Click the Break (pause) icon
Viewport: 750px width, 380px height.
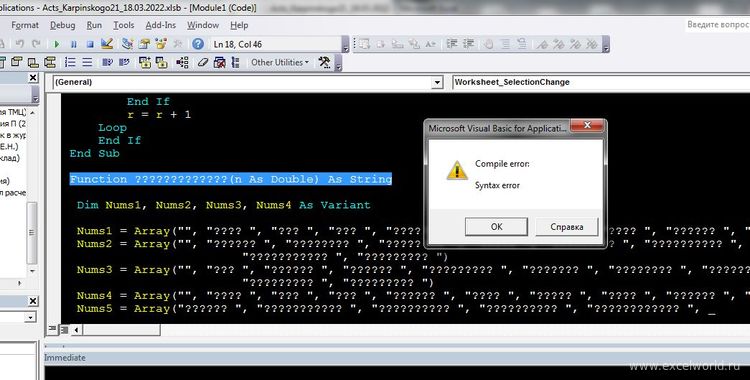click(x=74, y=44)
